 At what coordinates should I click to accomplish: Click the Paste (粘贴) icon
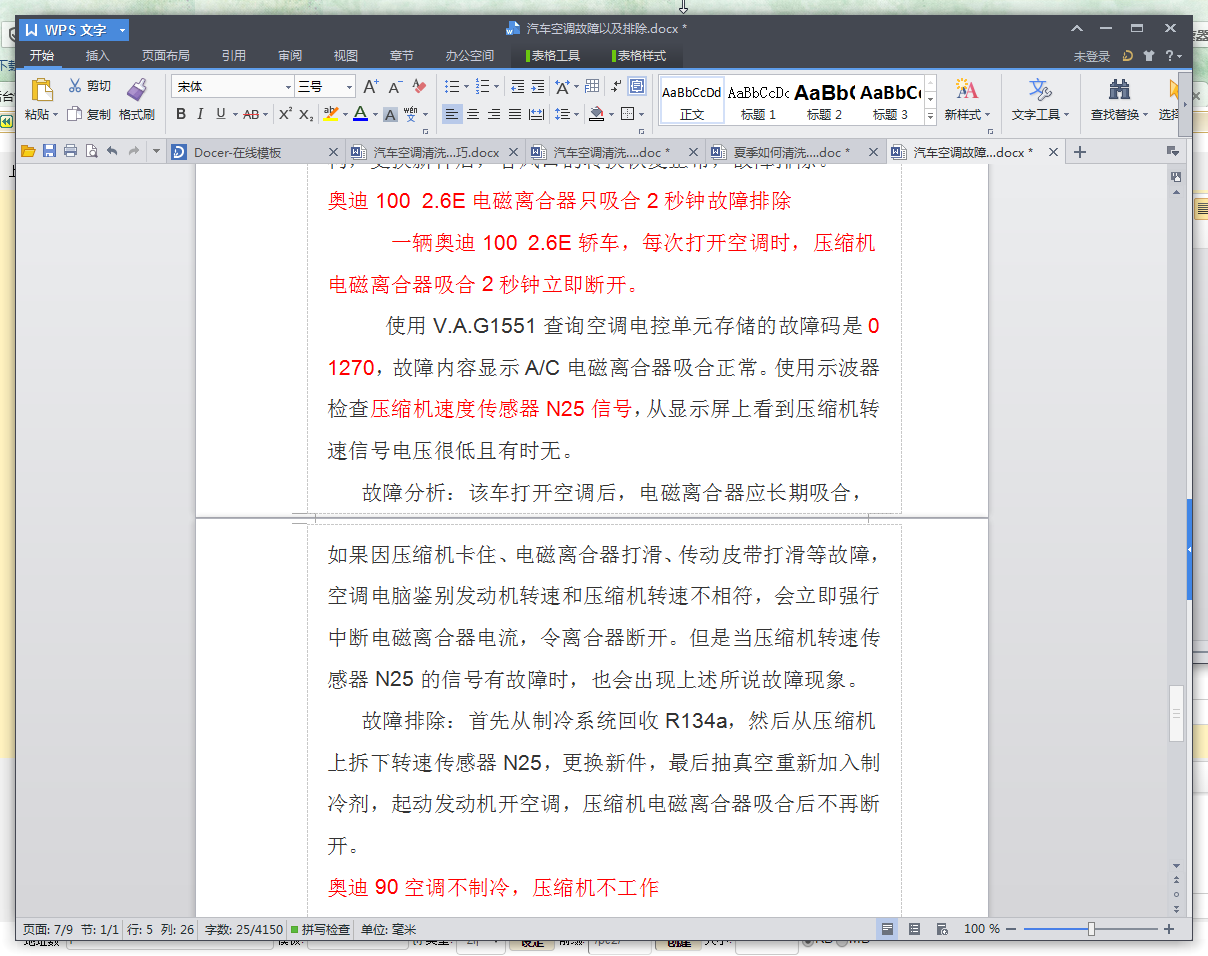[41, 90]
